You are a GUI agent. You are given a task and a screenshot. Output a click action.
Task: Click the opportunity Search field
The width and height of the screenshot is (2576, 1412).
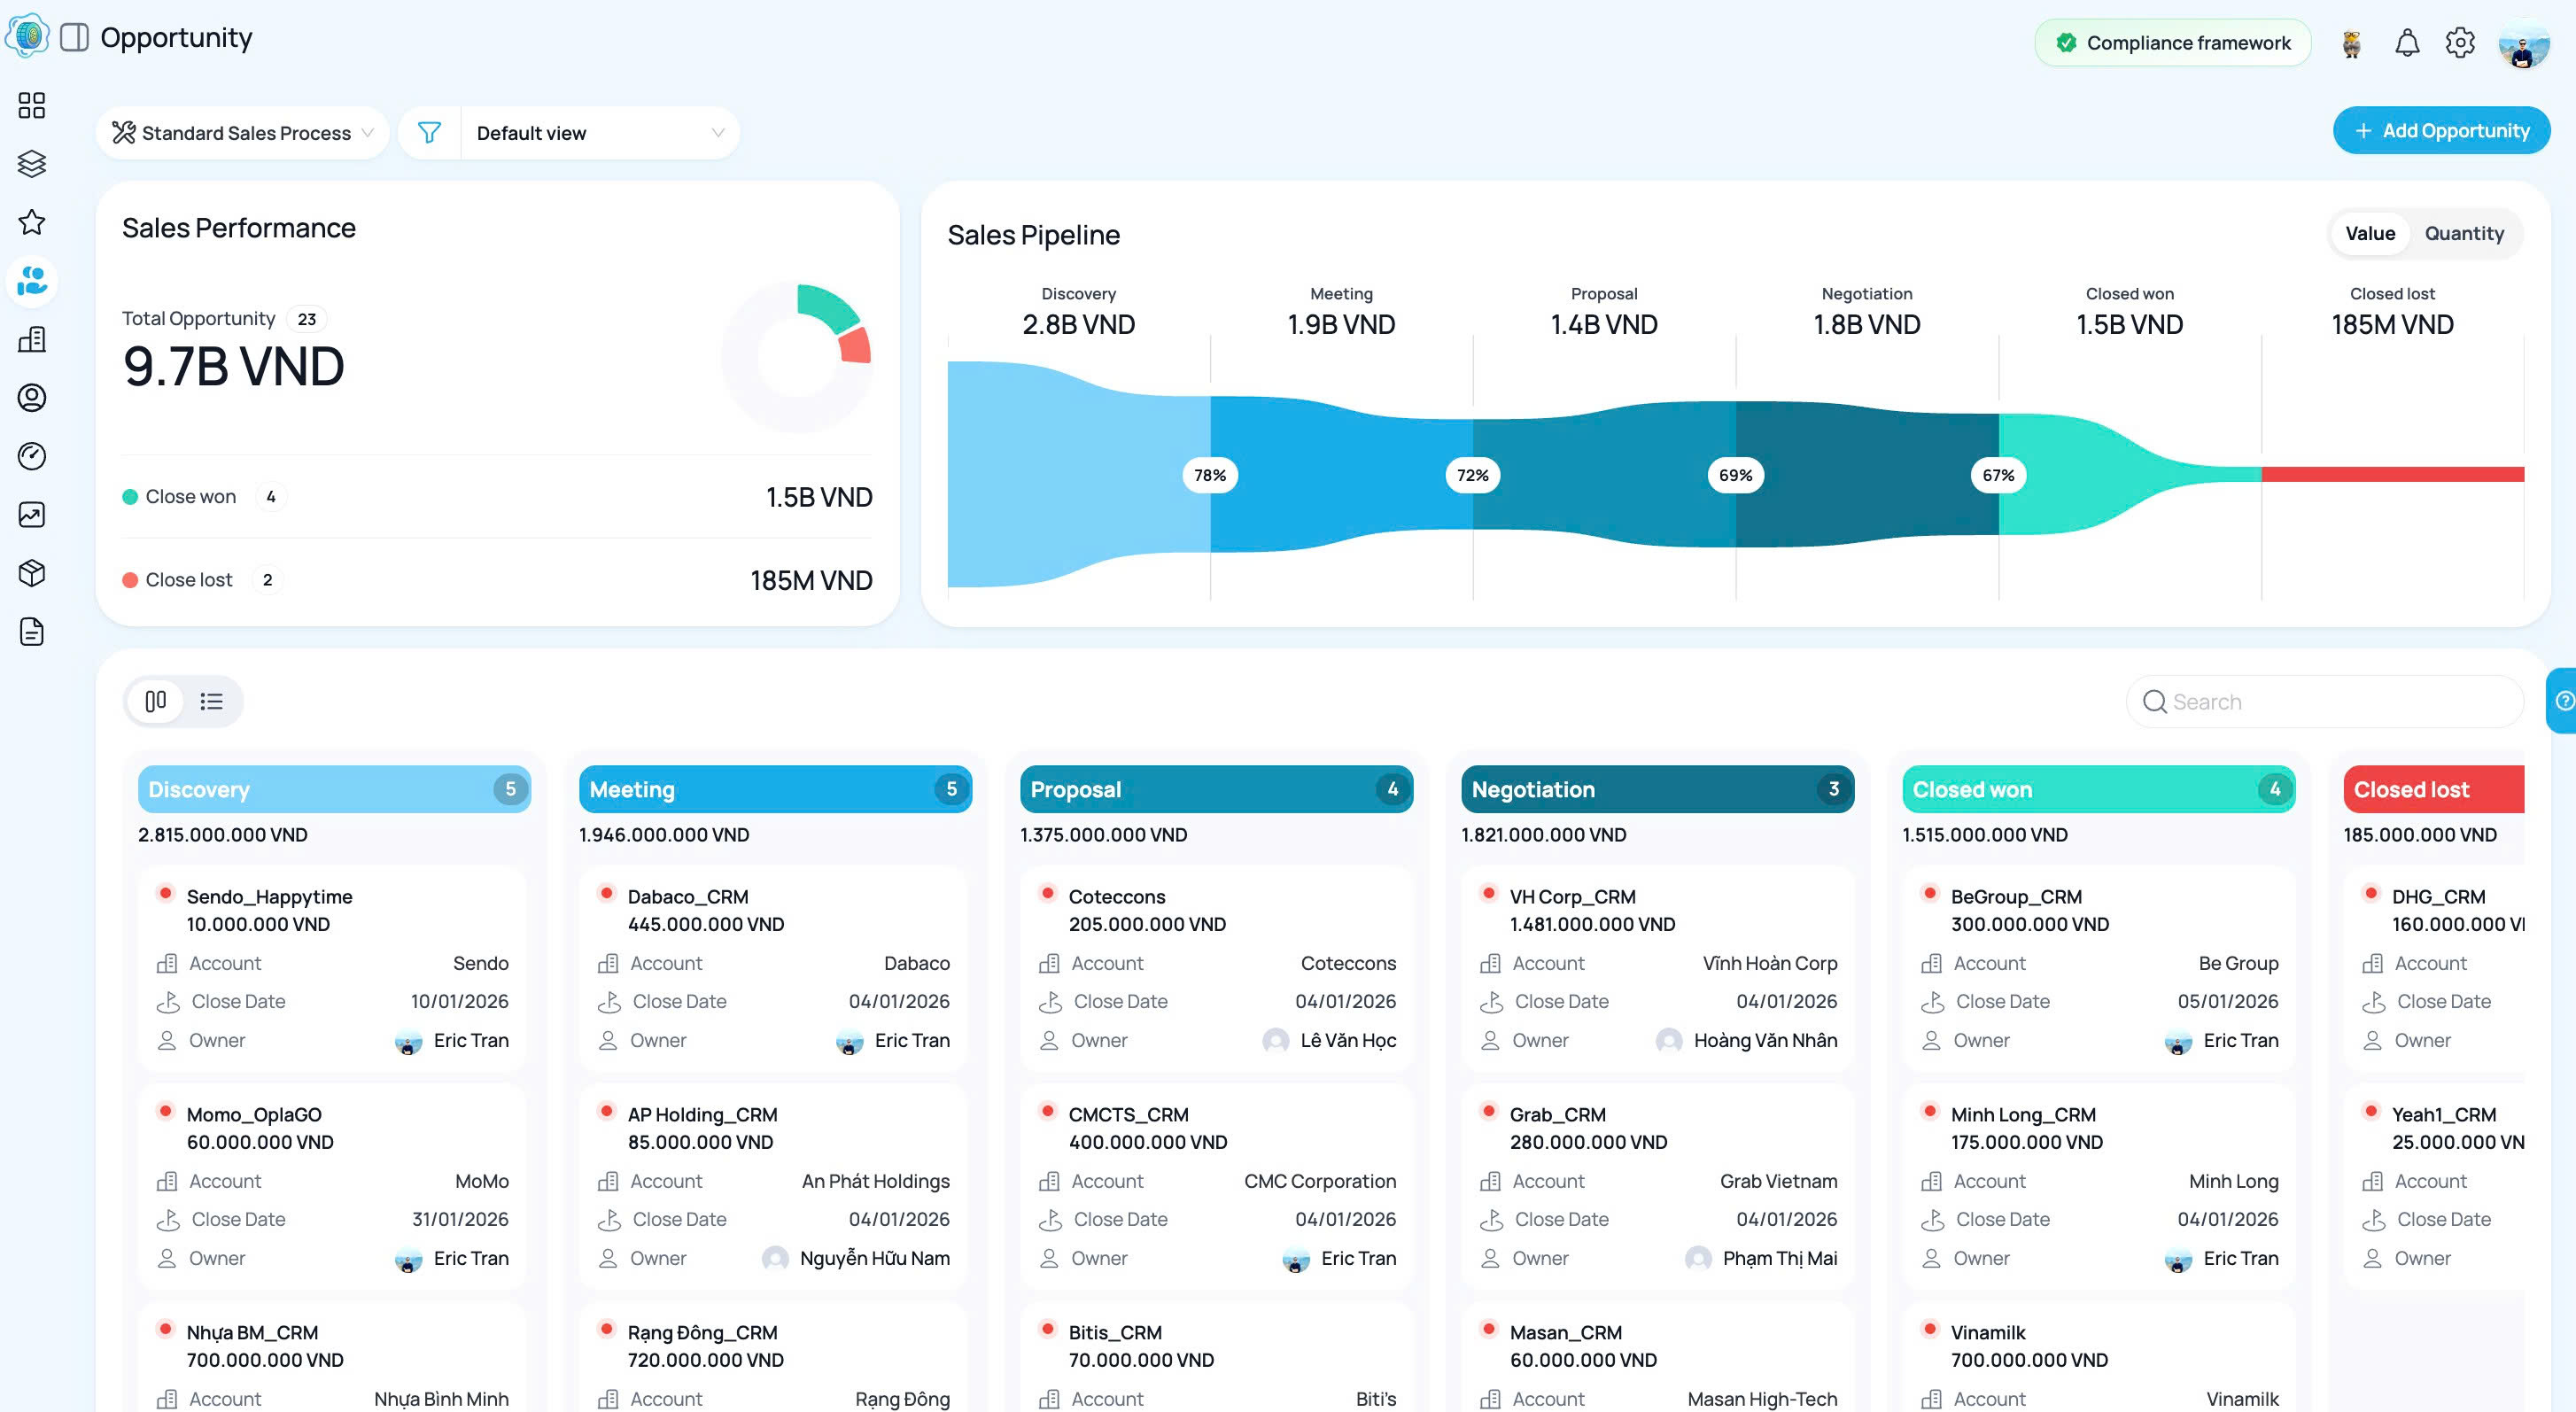tap(2324, 702)
